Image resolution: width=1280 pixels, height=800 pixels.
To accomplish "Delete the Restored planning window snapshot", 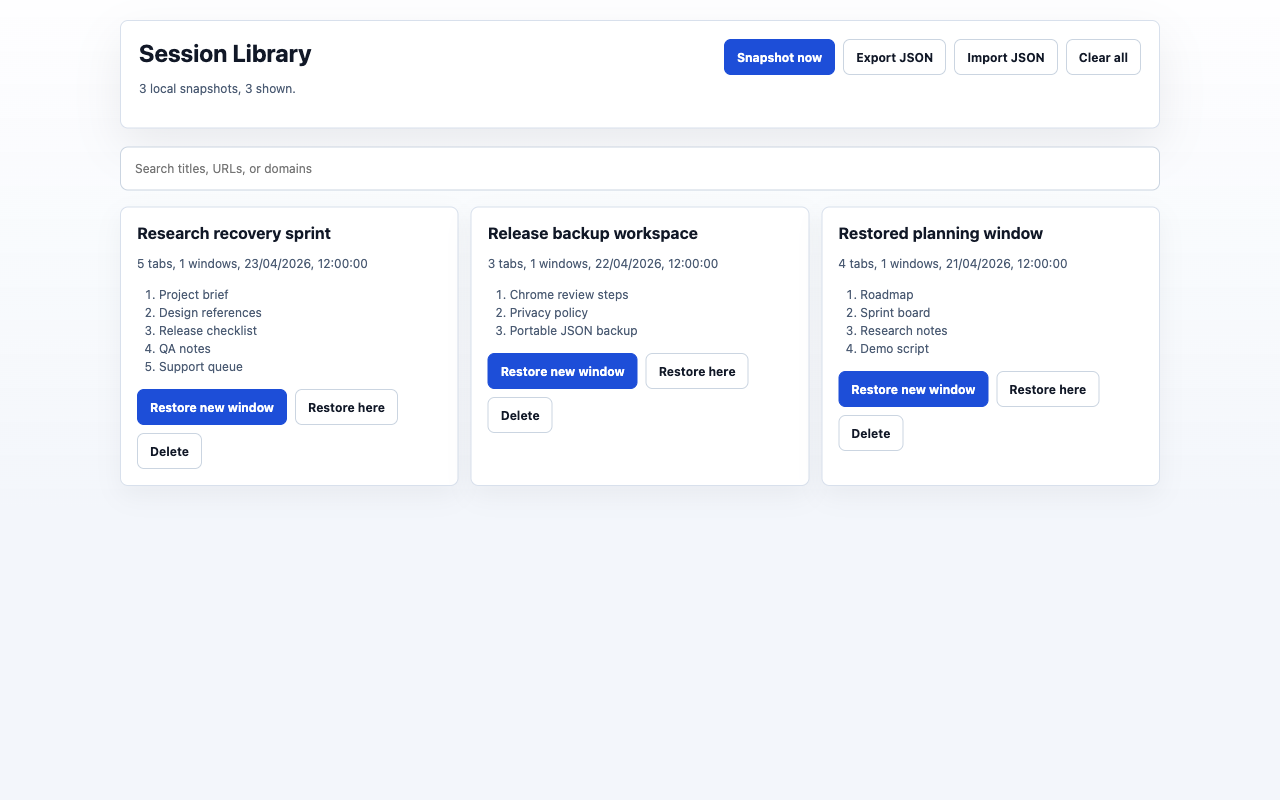I will pyautogui.click(x=870, y=433).
